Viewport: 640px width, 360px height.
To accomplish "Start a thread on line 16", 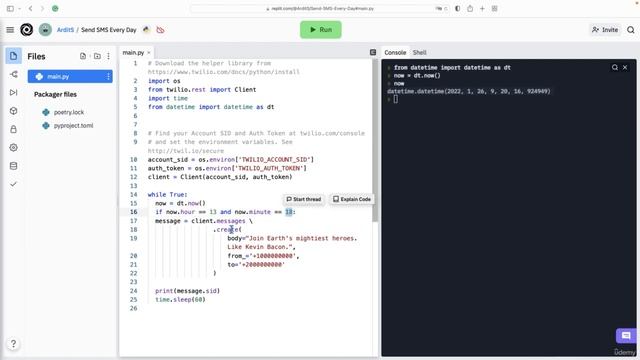I will coord(304,199).
